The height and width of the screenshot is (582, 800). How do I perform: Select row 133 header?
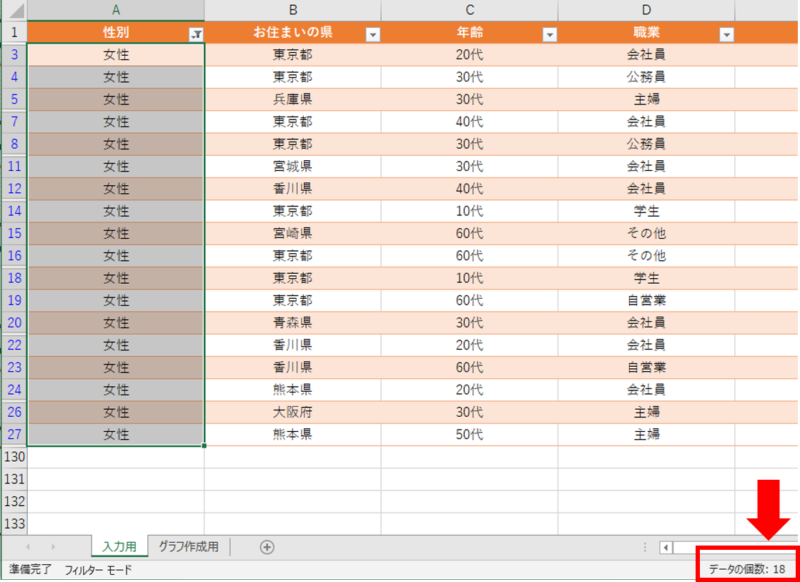14,524
